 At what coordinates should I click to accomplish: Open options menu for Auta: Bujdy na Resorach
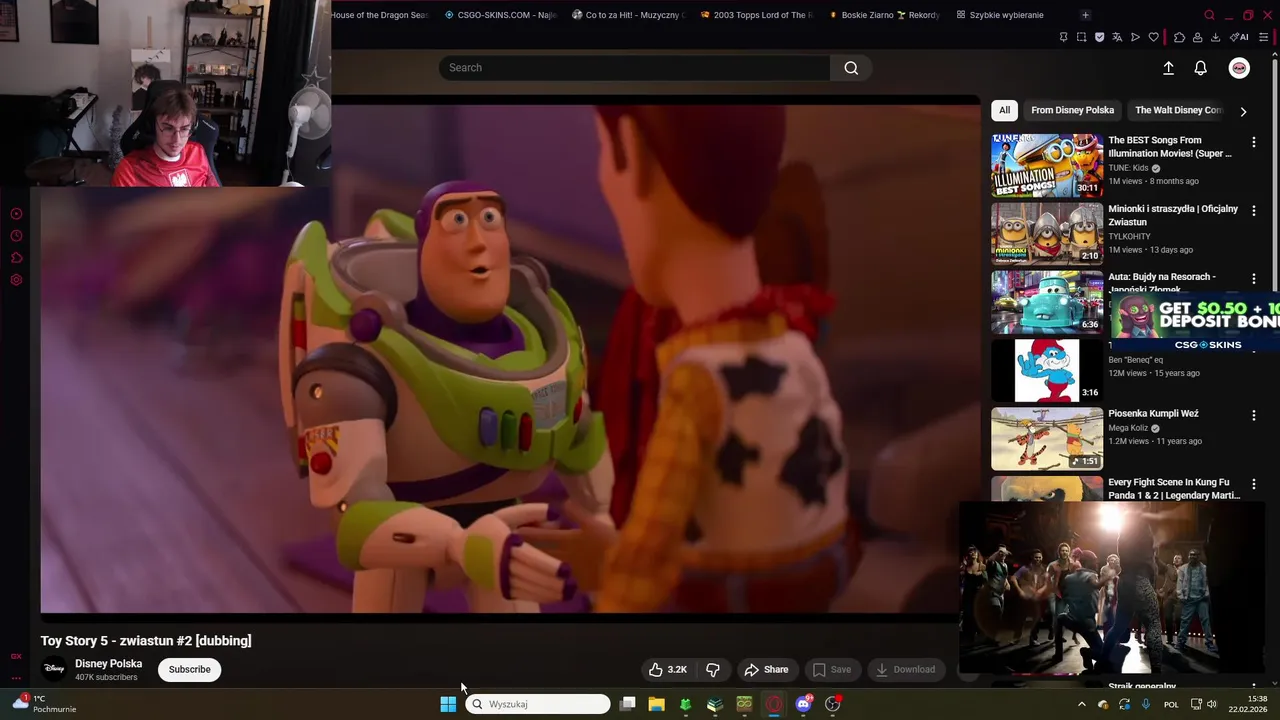(1253, 278)
